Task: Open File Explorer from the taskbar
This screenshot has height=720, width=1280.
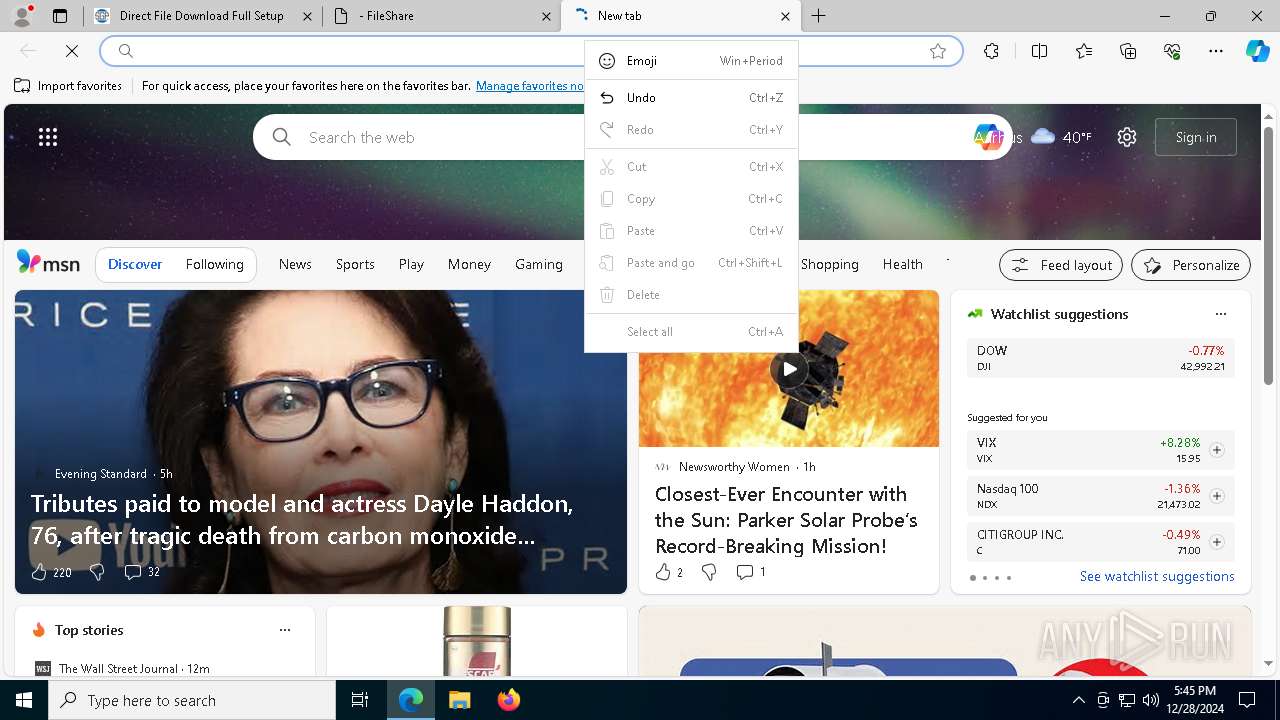Action: 459,700
